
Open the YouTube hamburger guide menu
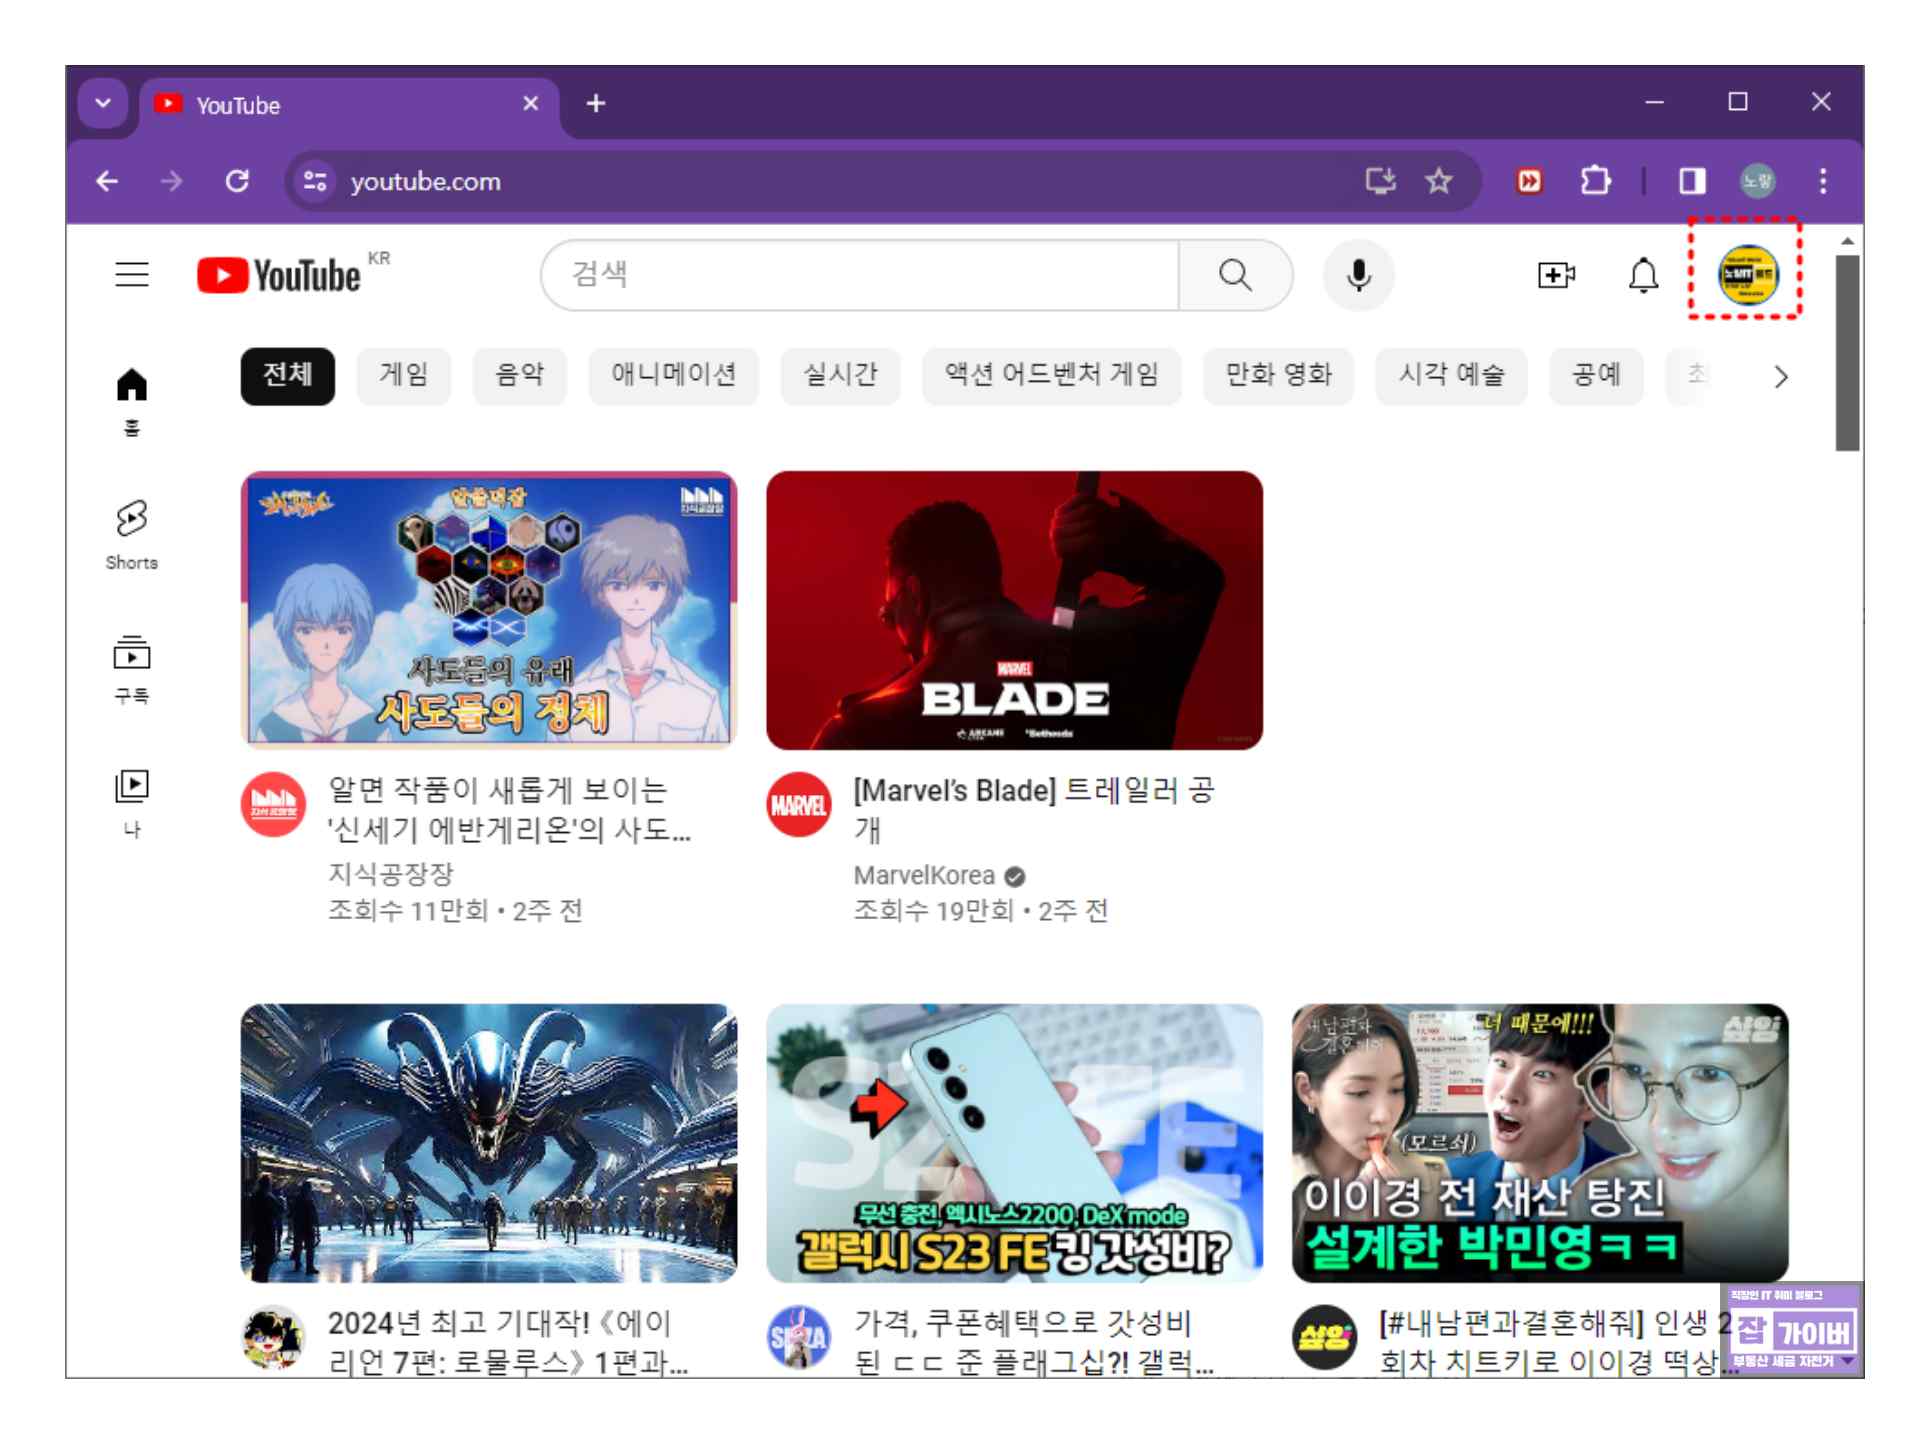[132, 274]
